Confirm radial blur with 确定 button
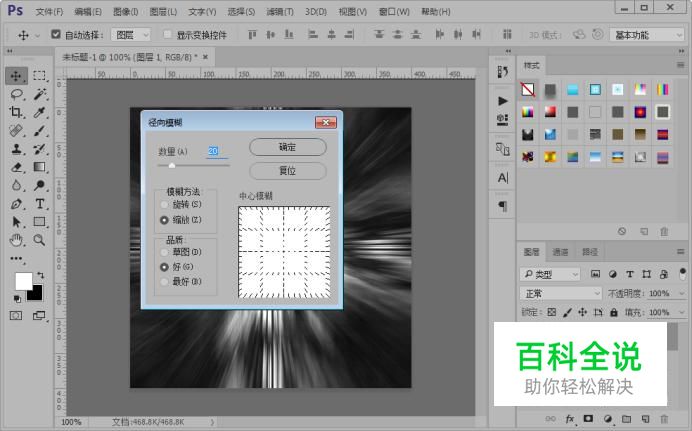The width and height of the screenshot is (692, 431). tap(288, 147)
